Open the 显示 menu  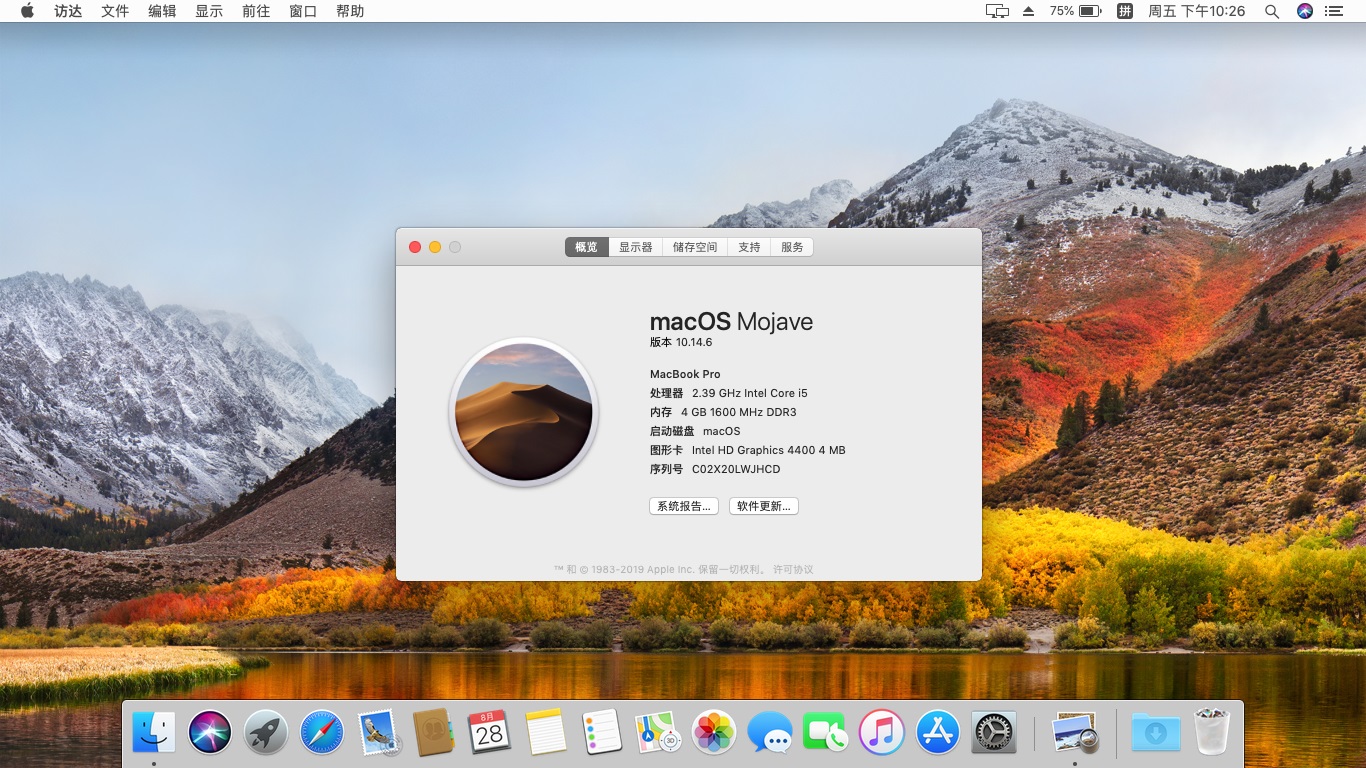click(x=209, y=11)
